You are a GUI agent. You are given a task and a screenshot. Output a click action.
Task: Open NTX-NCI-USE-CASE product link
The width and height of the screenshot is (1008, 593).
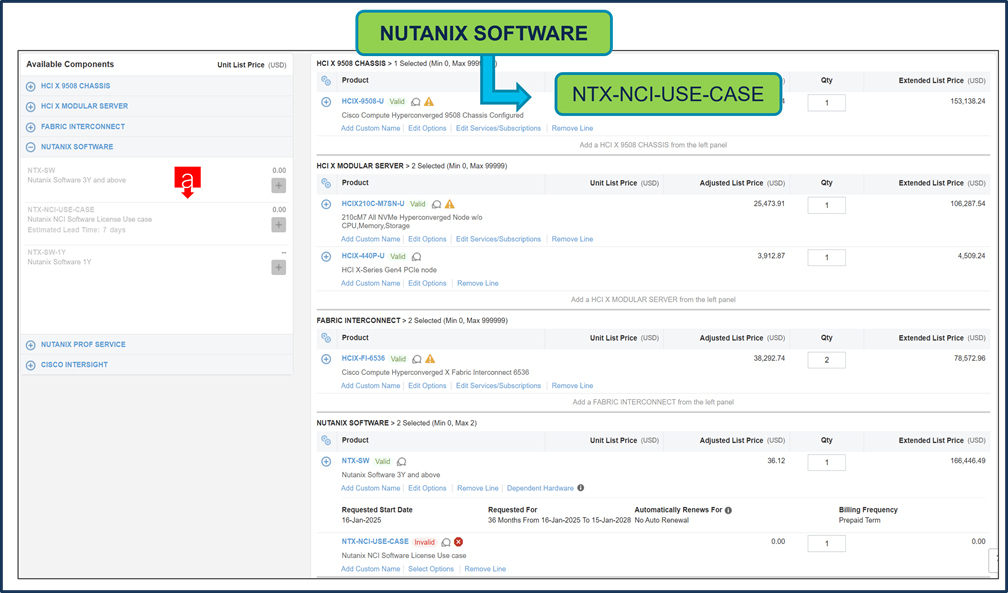point(375,541)
